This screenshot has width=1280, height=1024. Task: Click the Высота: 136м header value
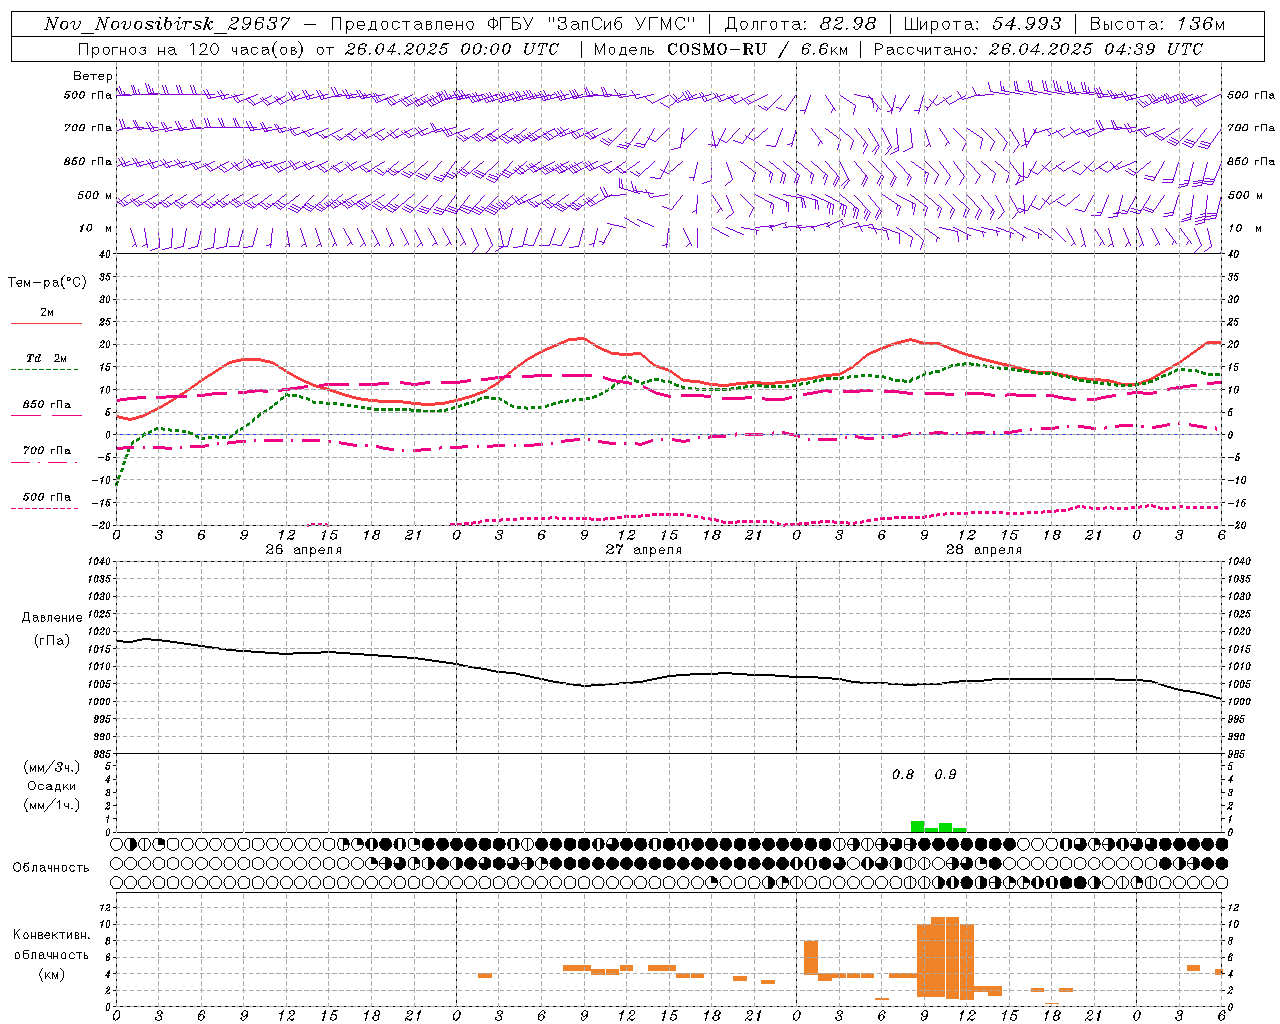[x=1157, y=24]
